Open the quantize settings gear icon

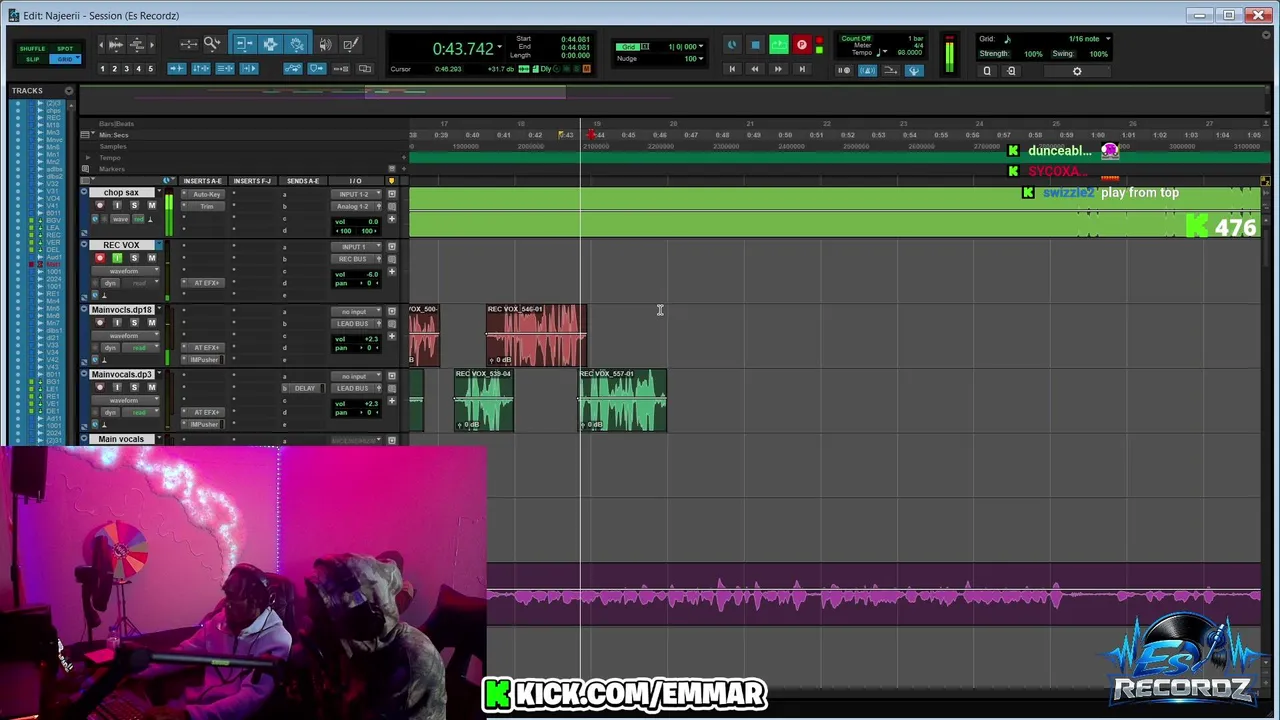click(x=1077, y=71)
